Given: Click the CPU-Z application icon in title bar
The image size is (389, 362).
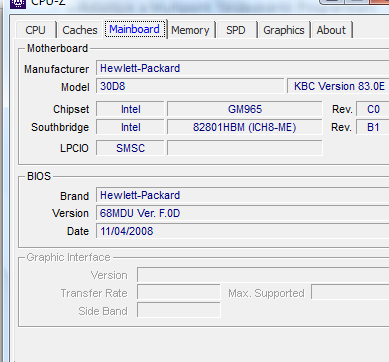Looking at the screenshot, I should pos(18,3).
